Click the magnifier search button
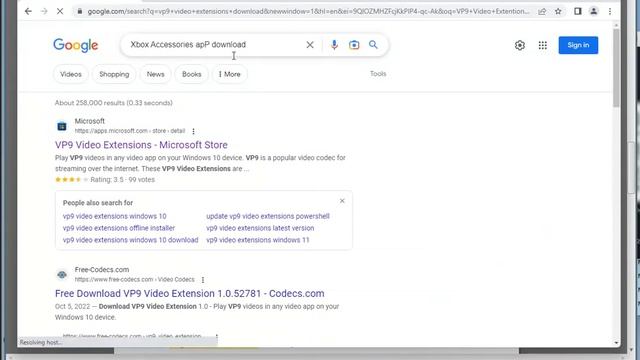This screenshot has width=640, height=360. pos(373,45)
